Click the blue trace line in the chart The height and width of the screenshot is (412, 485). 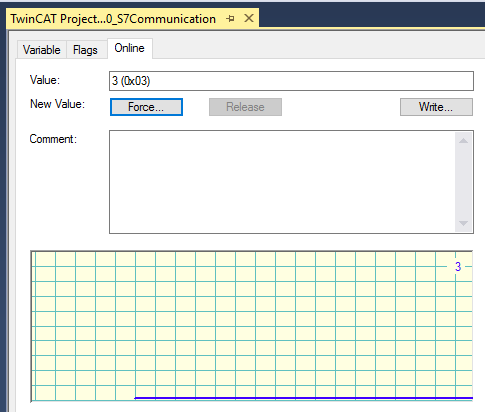tap(303, 398)
